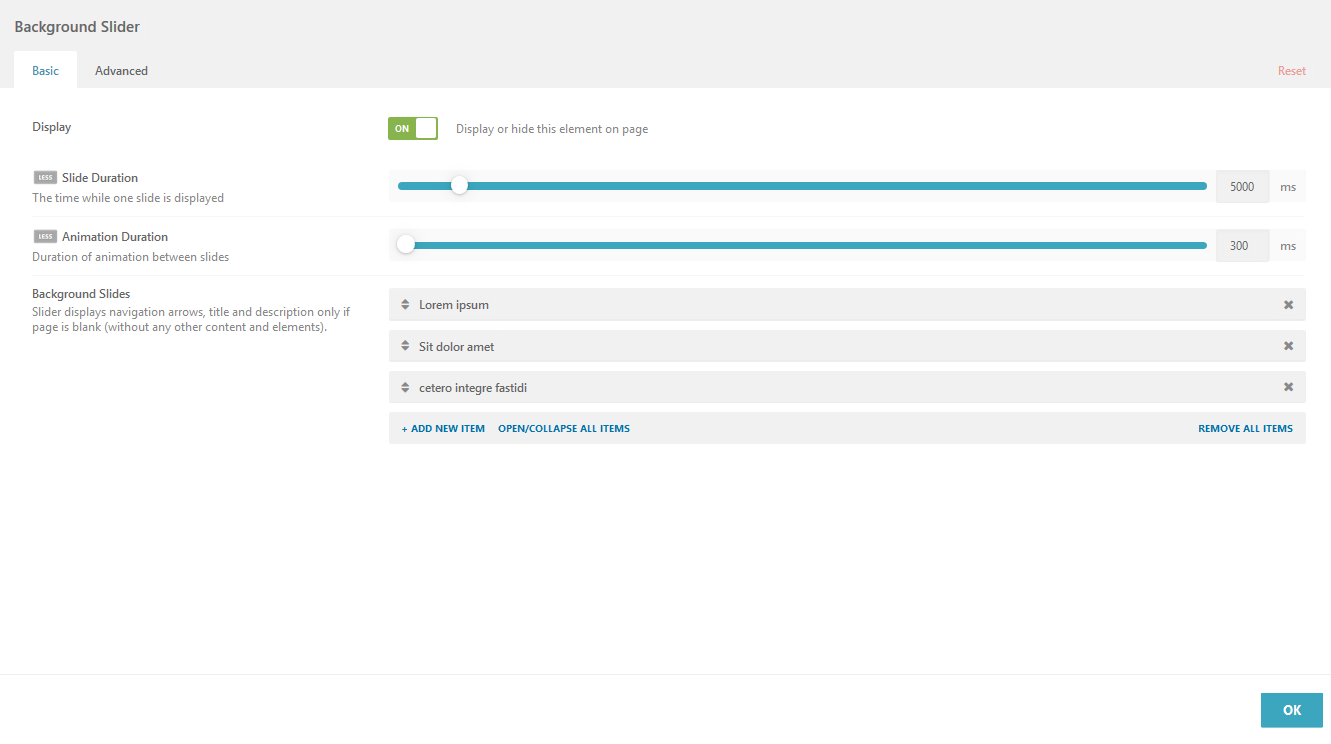Click the Display option label

click(52, 127)
